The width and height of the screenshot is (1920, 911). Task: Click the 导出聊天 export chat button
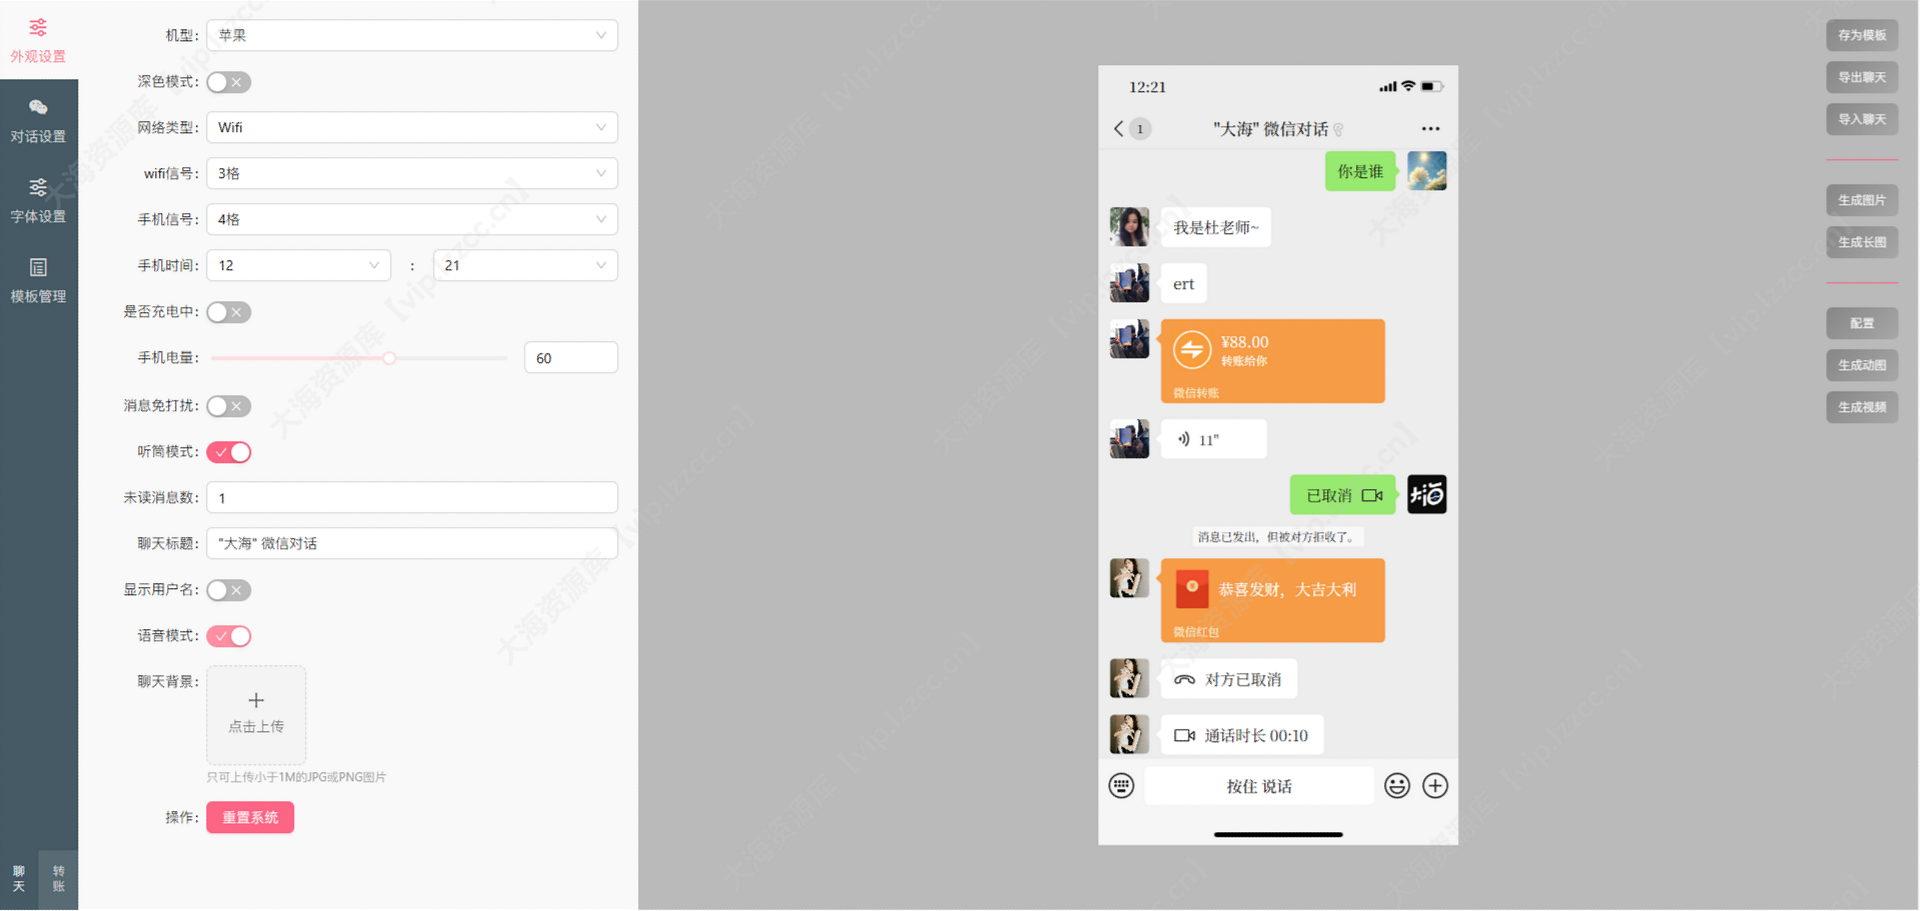point(1862,77)
